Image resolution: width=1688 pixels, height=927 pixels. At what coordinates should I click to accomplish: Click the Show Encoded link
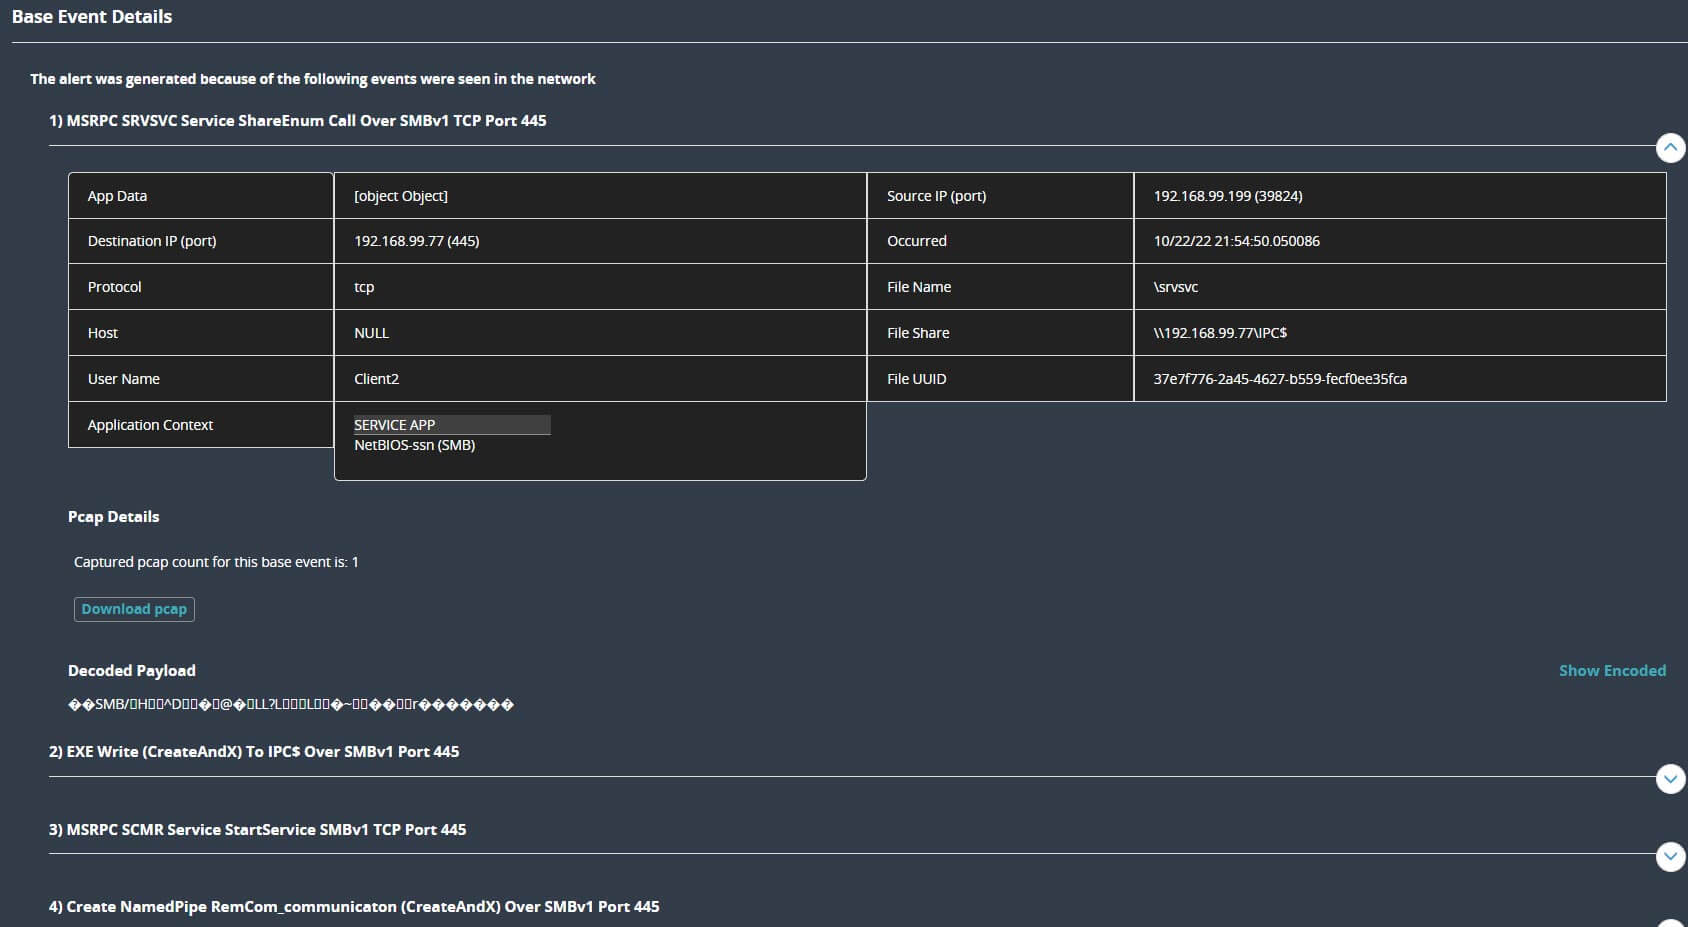(x=1612, y=671)
